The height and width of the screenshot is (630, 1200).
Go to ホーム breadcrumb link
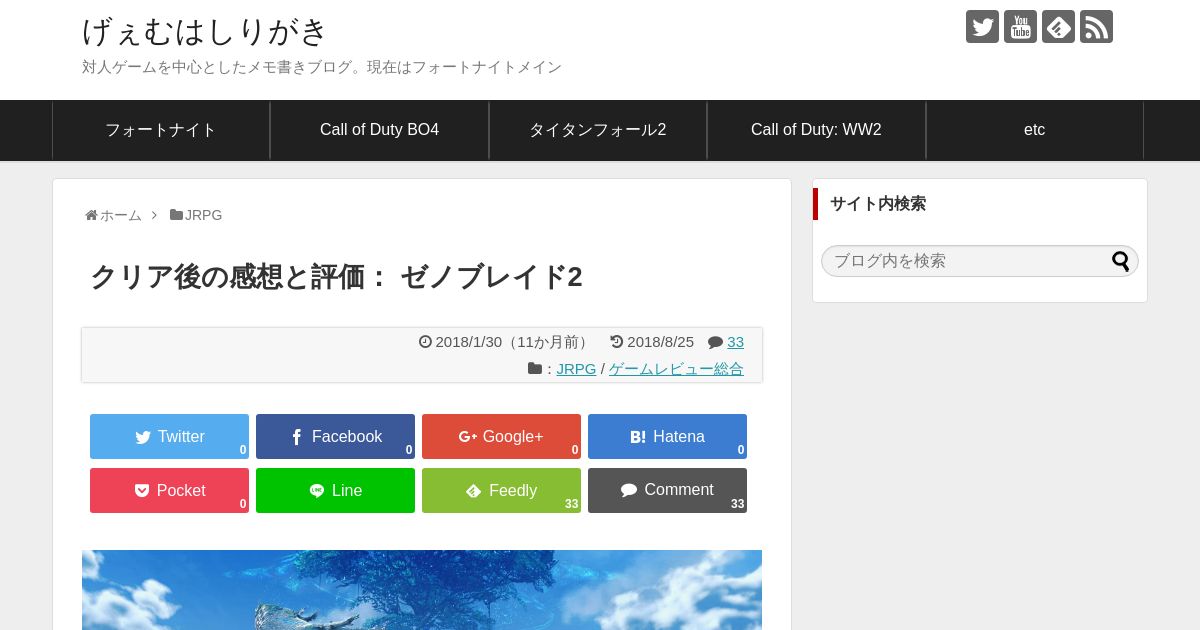(x=121, y=215)
